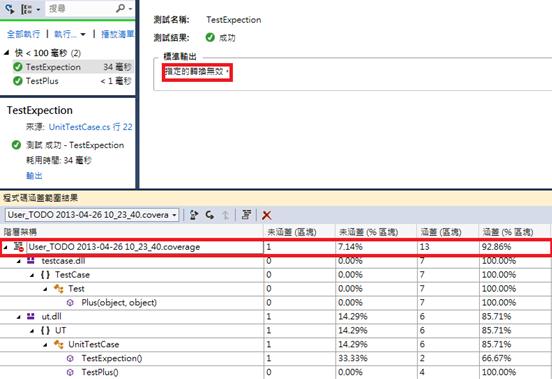Collapse the 快 < 100 毫秒 group

point(6,53)
